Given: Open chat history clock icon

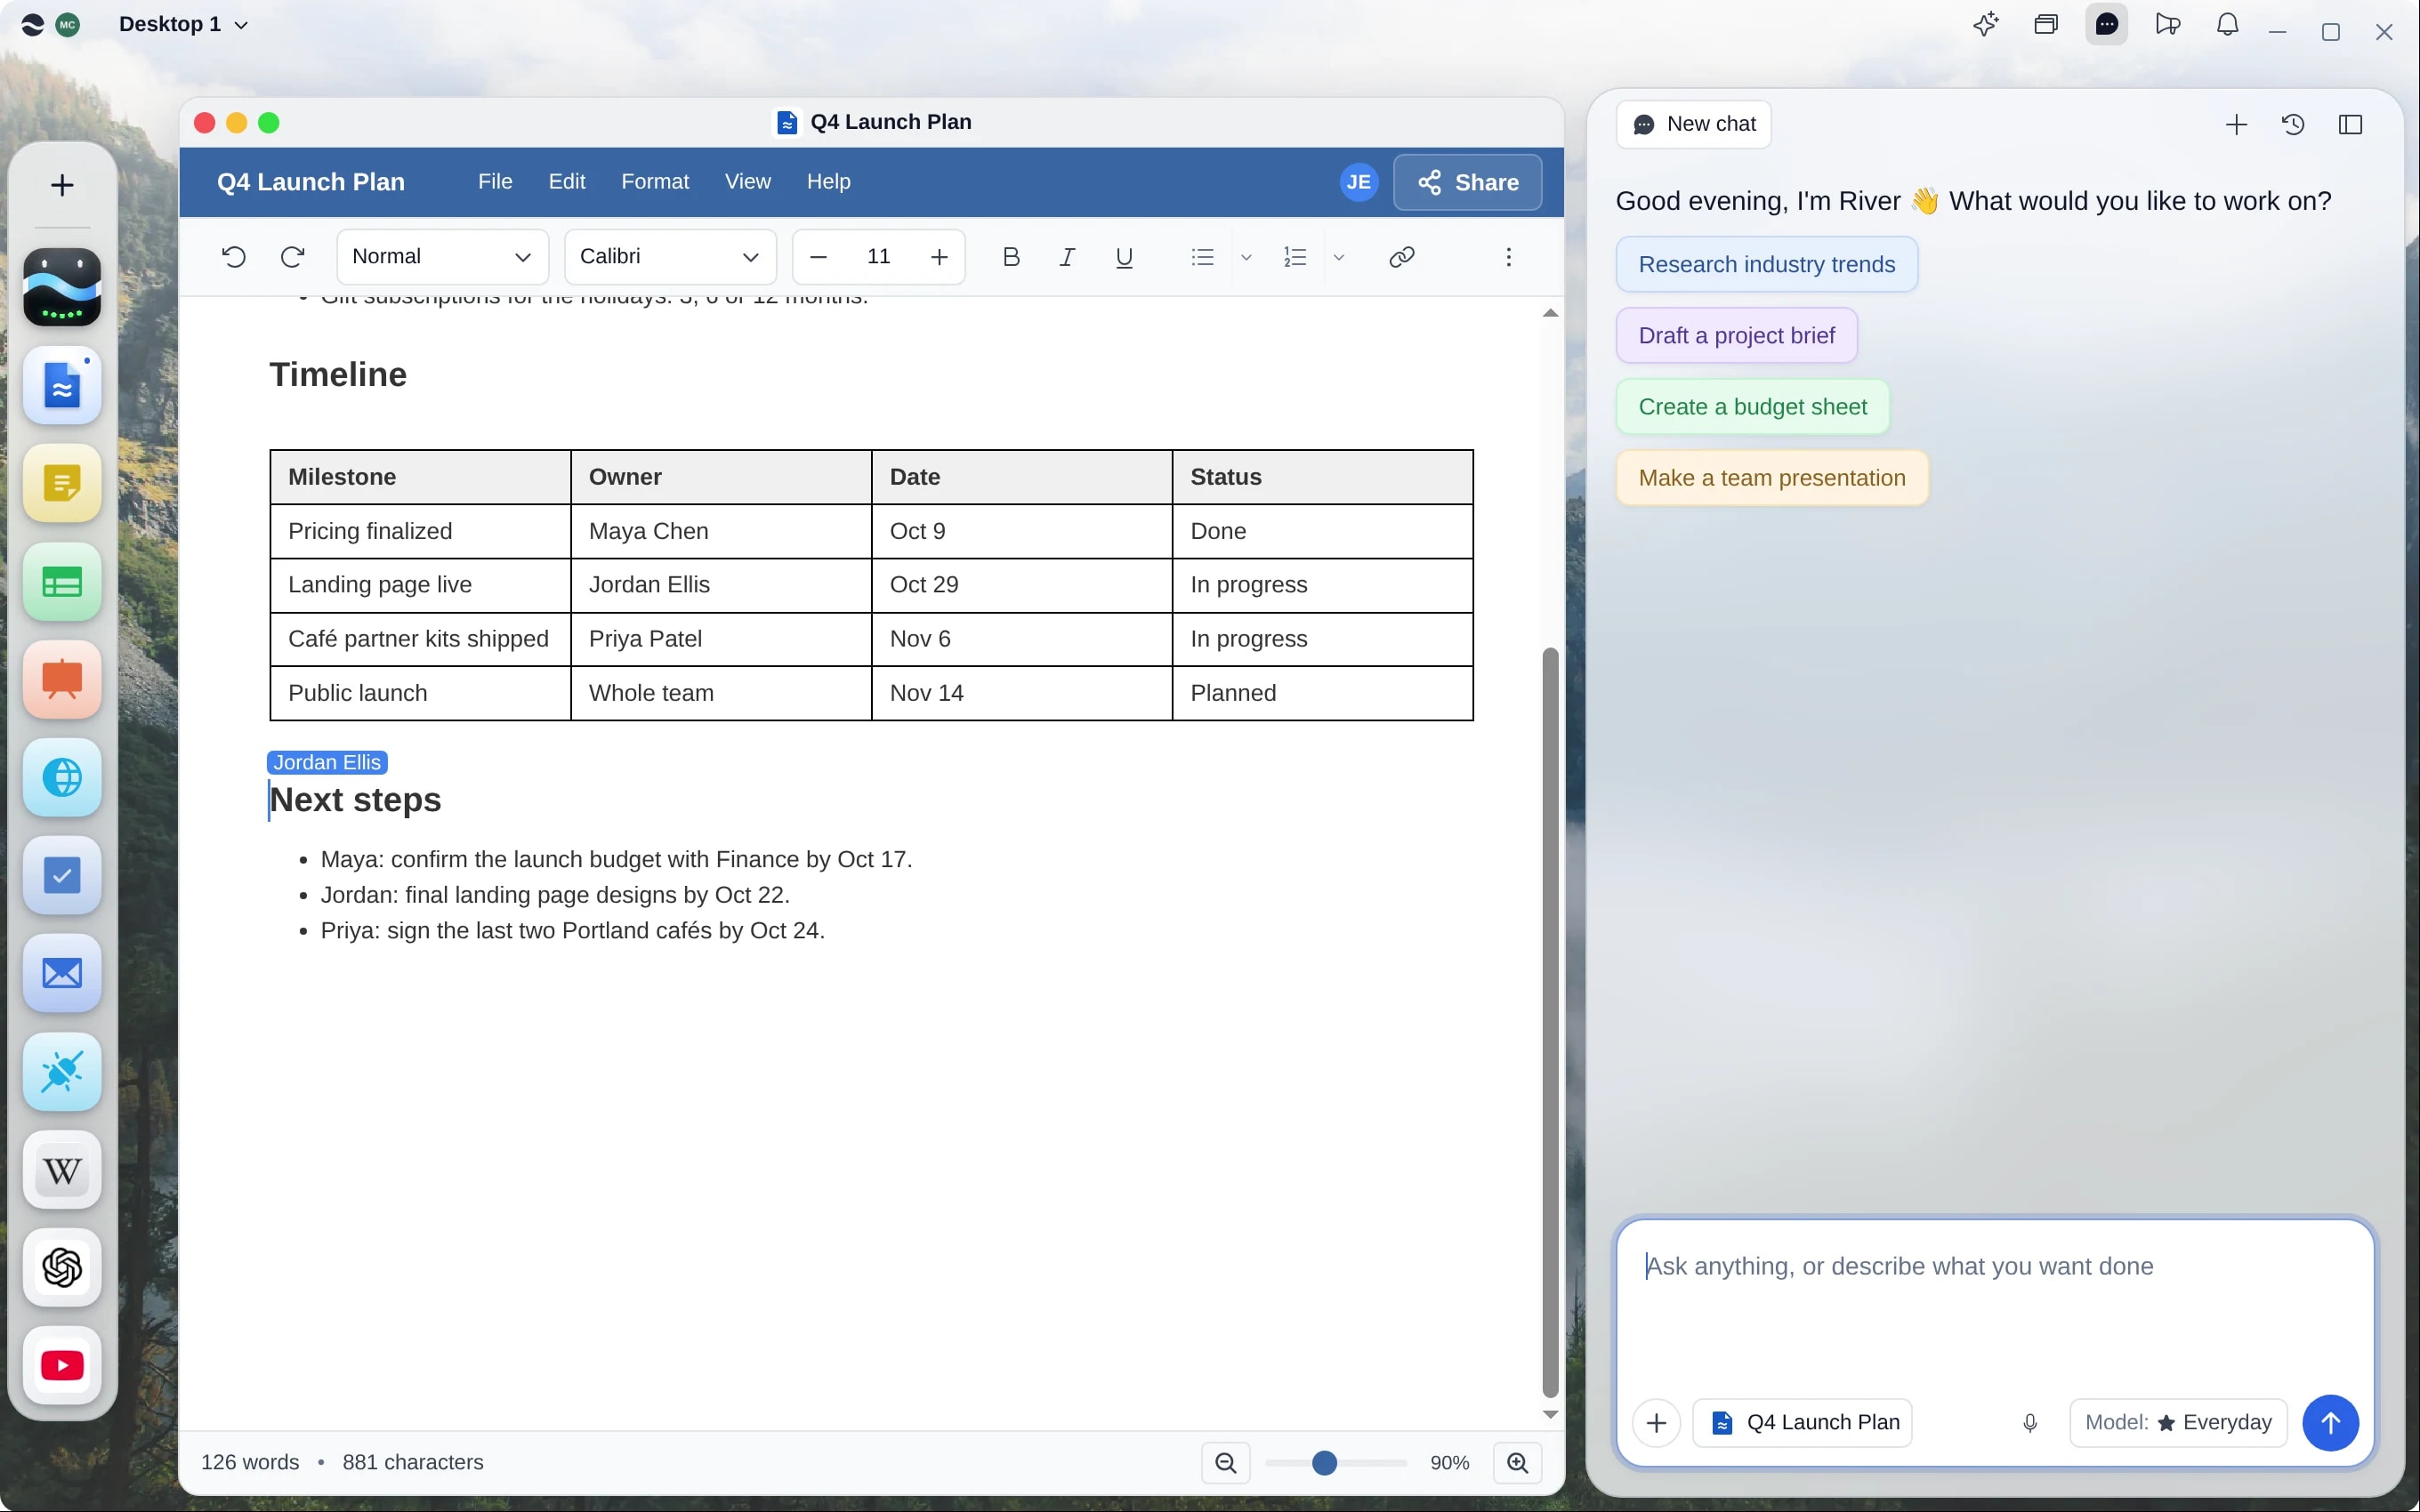Looking at the screenshot, I should [x=2293, y=124].
